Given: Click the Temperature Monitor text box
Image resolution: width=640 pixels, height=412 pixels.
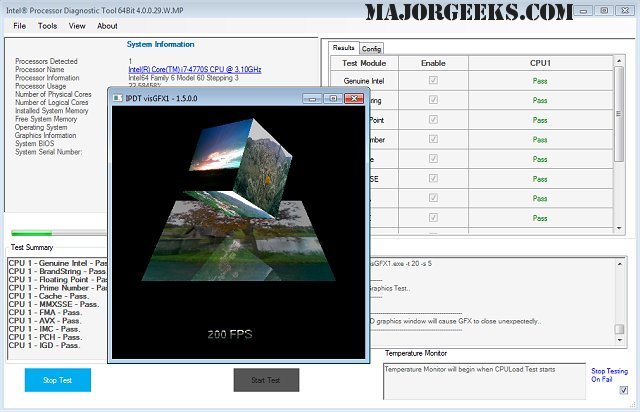Looking at the screenshot, I should point(484,381).
